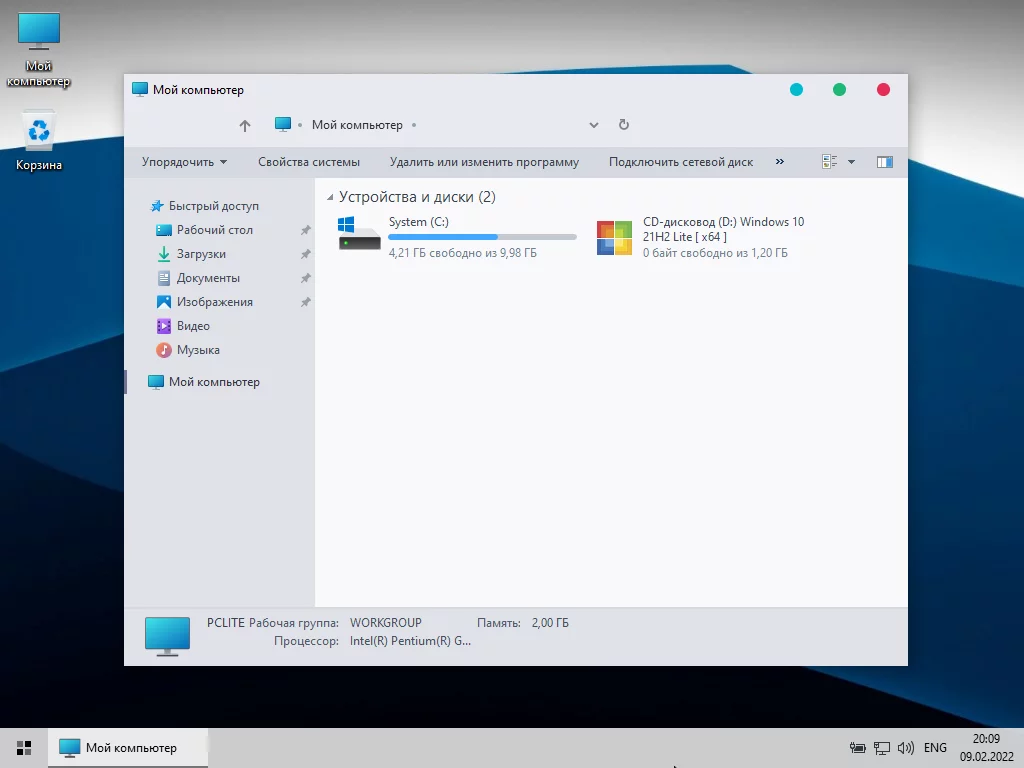Viewport: 1024px width, 768px height.
Task: Click the Windows Start button
Action: 24,747
